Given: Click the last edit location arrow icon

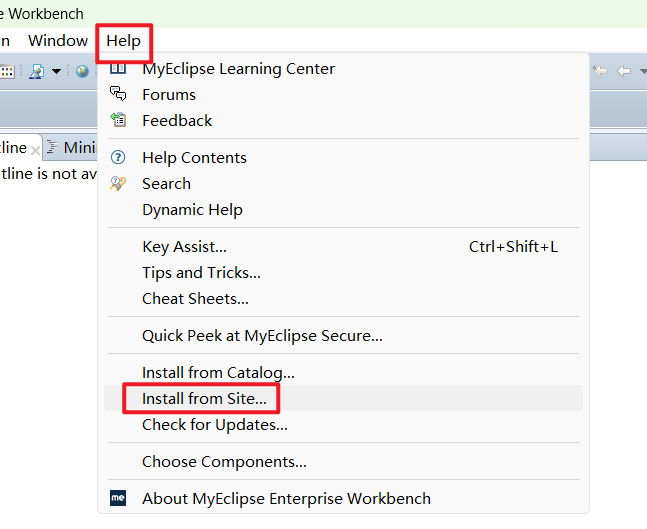Looking at the screenshot, I should click(600, 71).
